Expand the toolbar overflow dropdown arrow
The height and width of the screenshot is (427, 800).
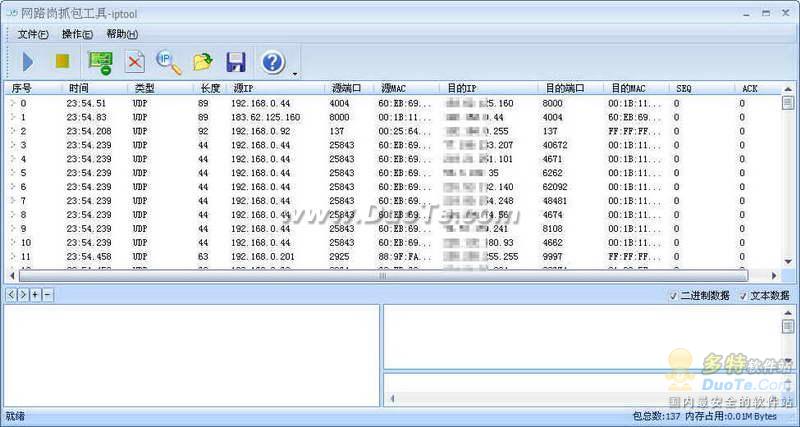tap(294, 74)
